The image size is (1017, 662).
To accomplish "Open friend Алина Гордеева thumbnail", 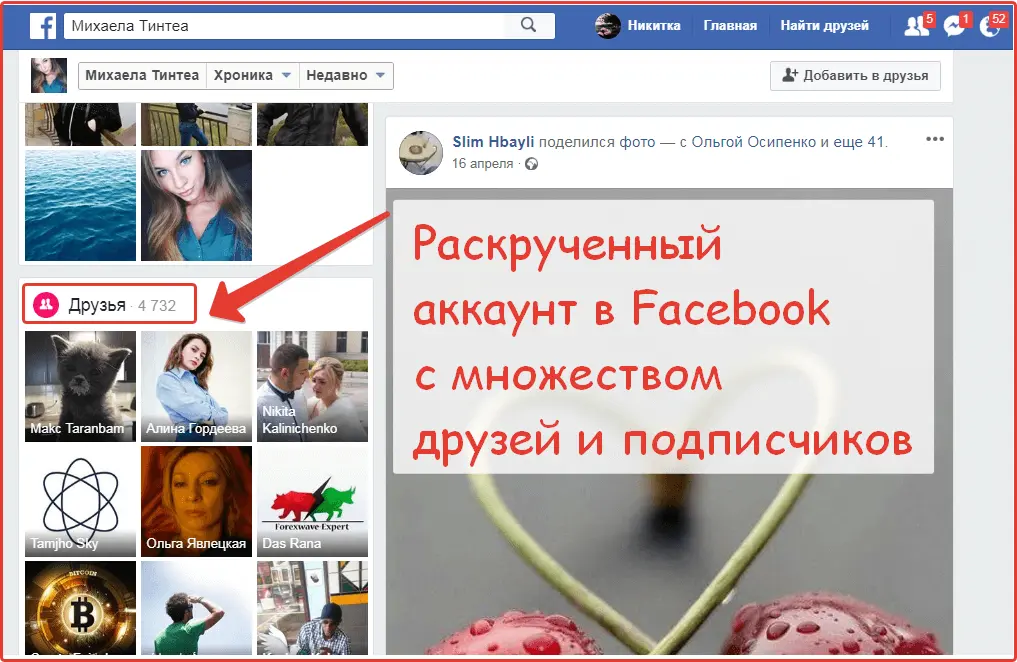I will click(197, 386).
